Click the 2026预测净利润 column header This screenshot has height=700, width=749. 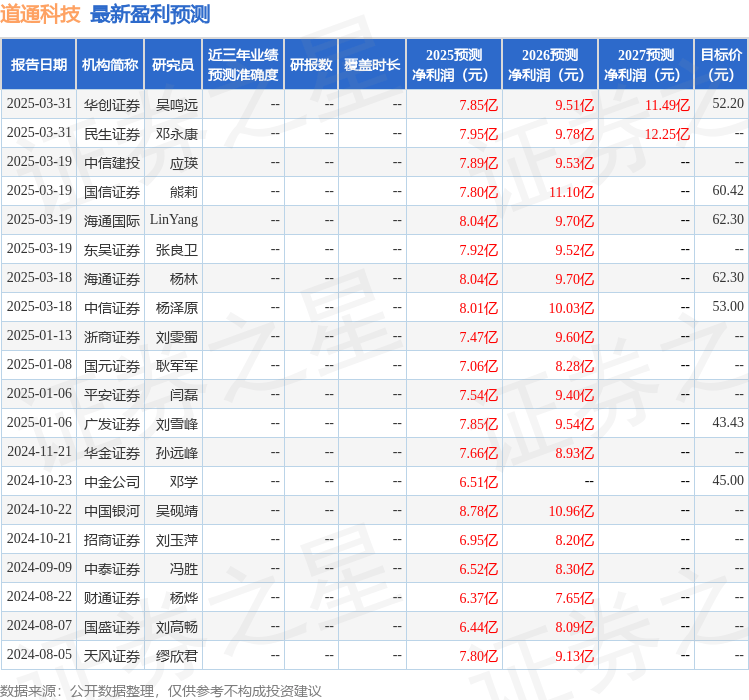(x=550, y=65)
